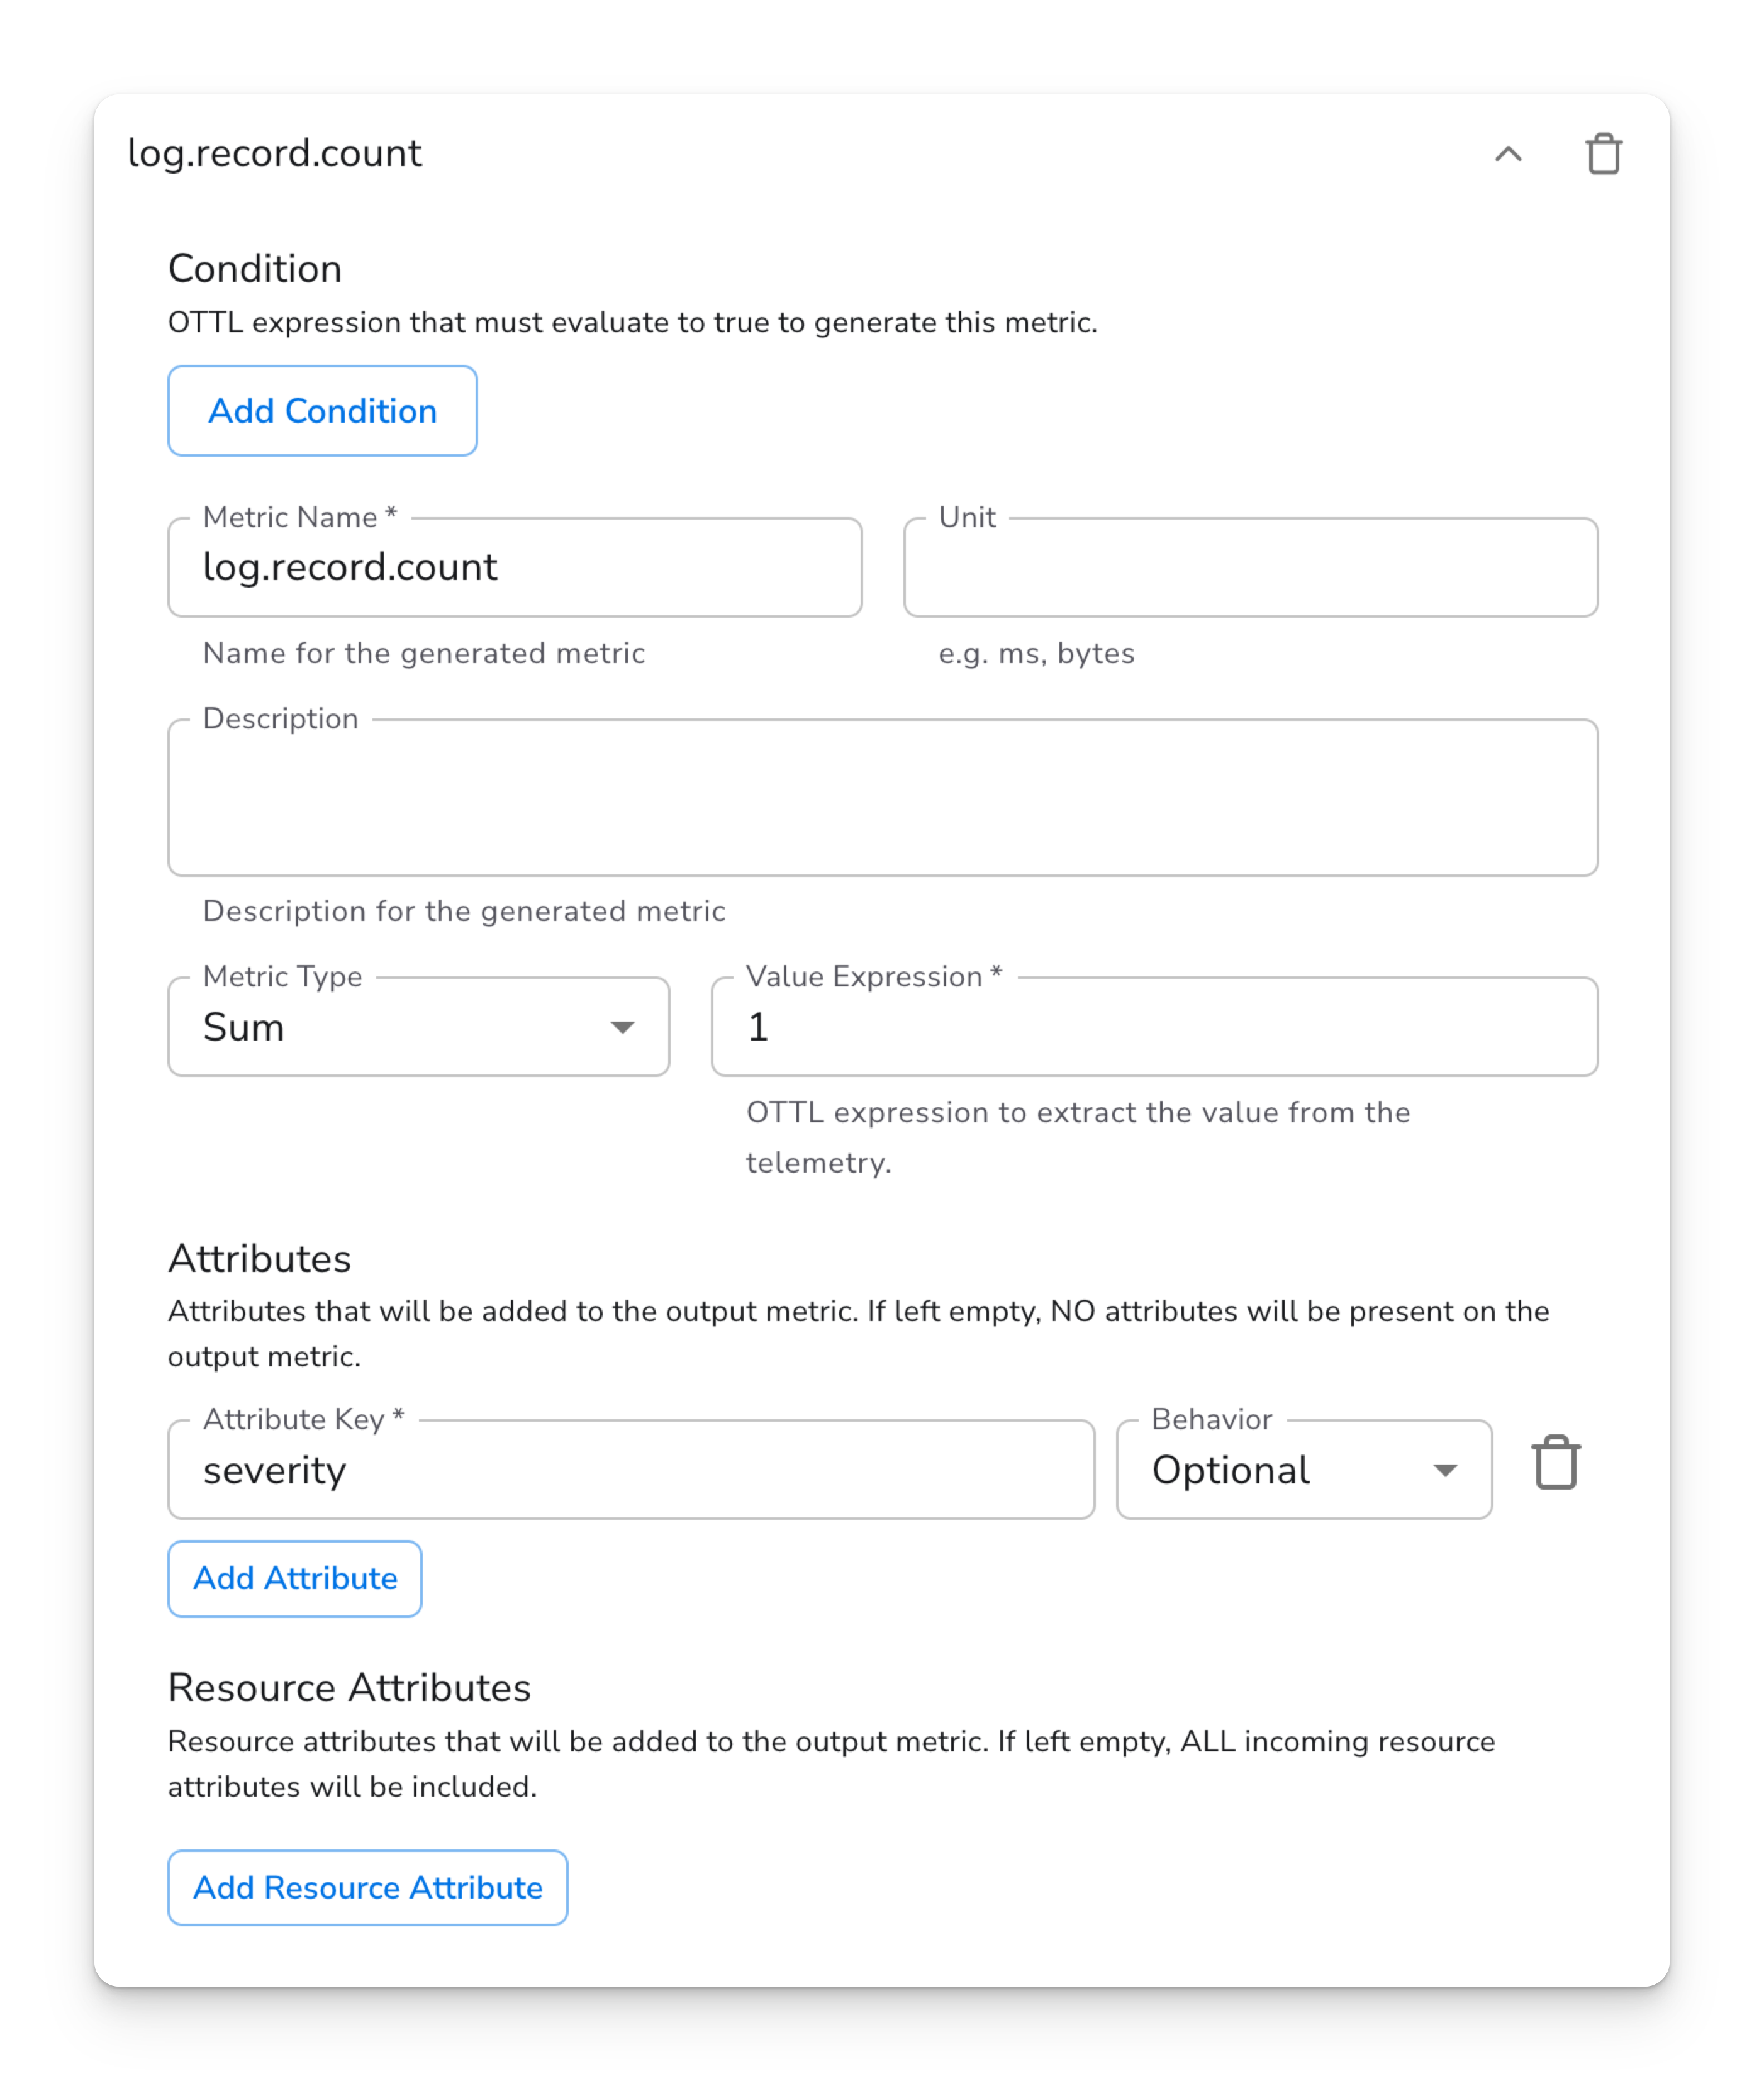Click into the Metric Name field

click(514, 568)
